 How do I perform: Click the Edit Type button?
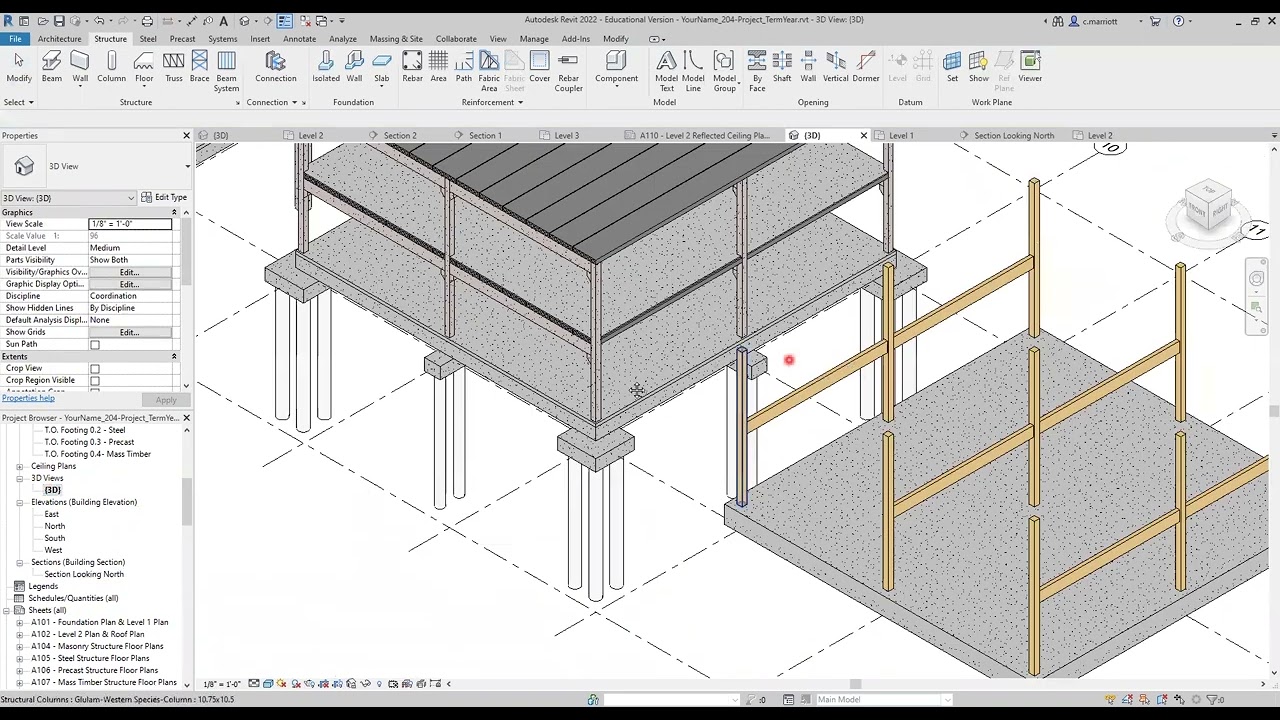tap(164, 198)
